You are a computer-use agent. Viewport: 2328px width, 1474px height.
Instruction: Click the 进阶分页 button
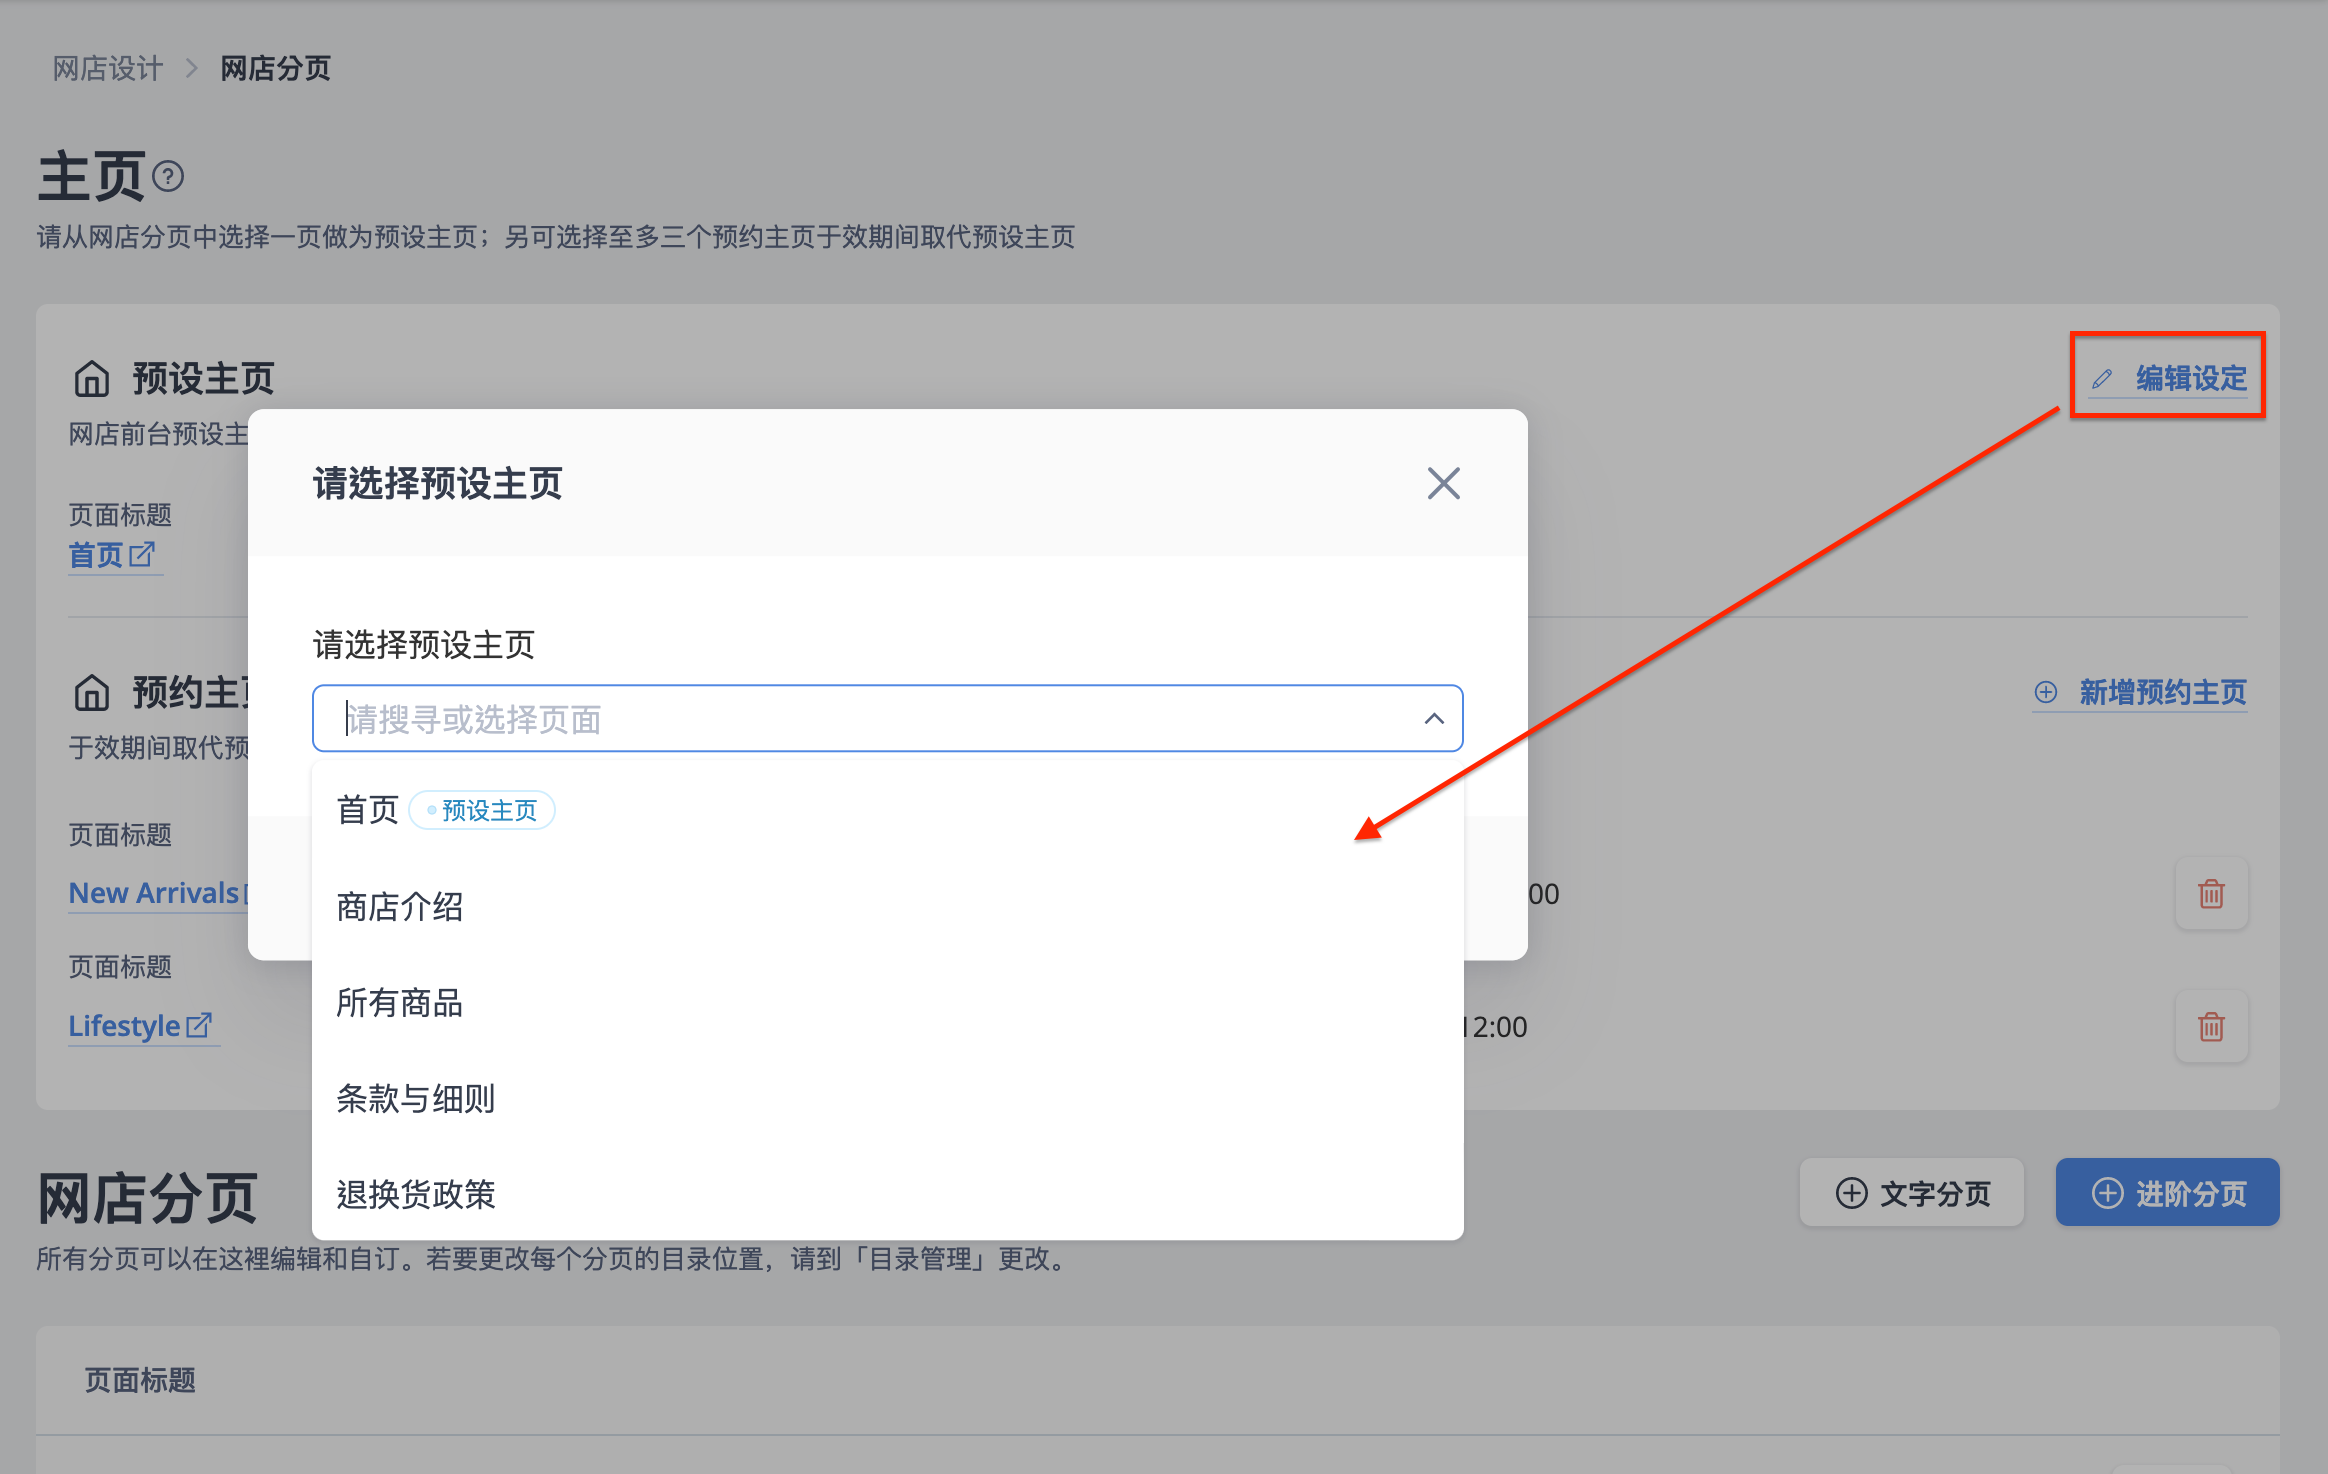point(2167,1192)
